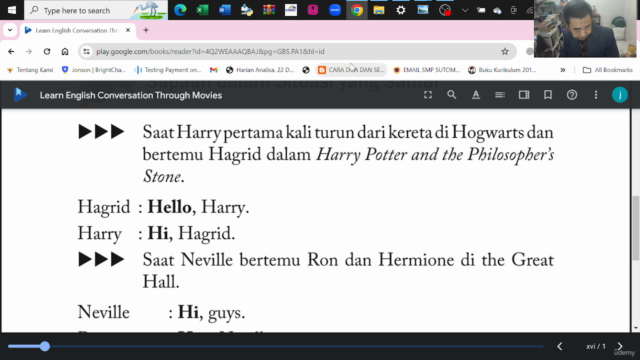Open the browser home page
Viewport: 640px width, 360px height.
[64, 51]
